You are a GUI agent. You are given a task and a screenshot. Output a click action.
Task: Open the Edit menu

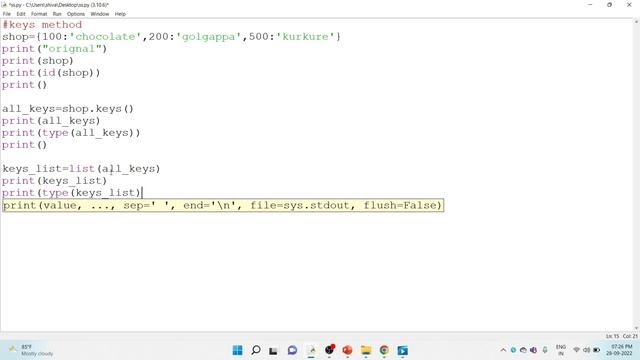pyautogui.click(x=21, y=14)
